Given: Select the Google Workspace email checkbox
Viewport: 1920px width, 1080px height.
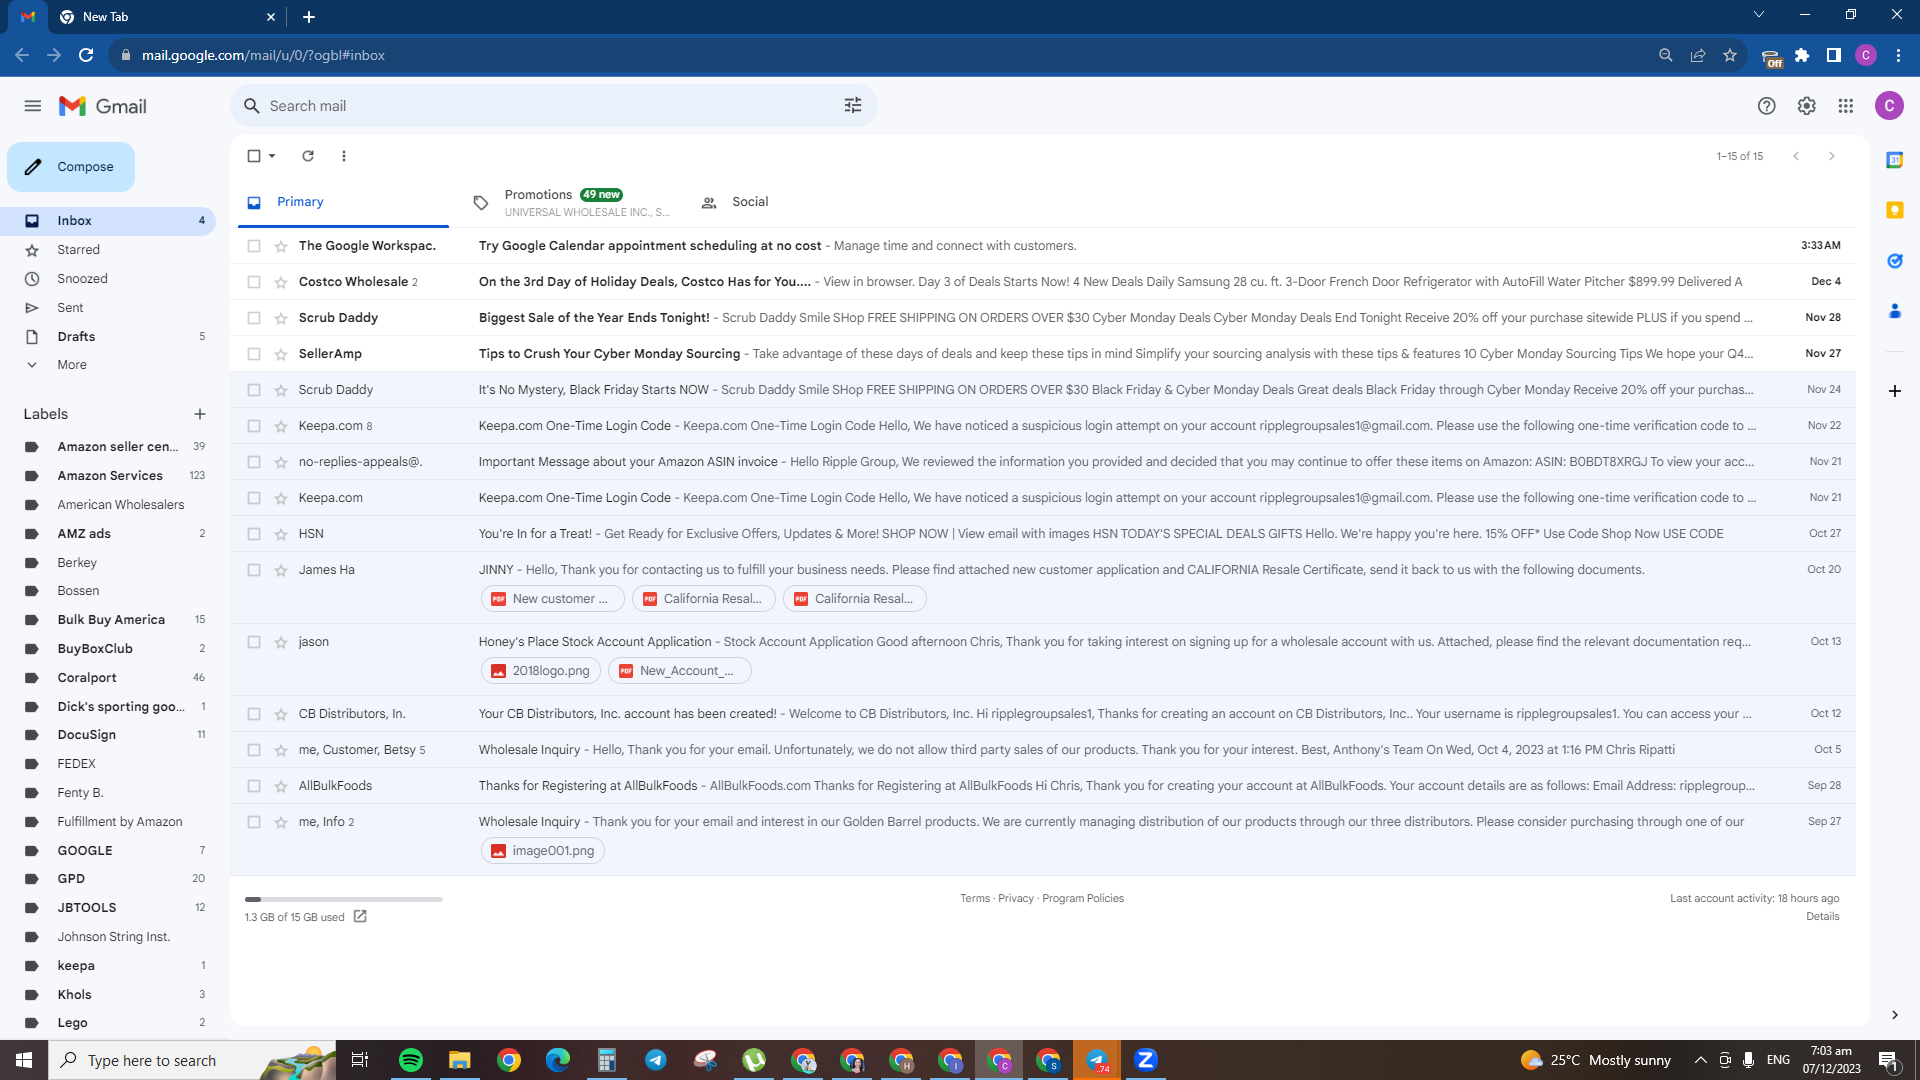Looking at the screenshot, I should [254, 246].
